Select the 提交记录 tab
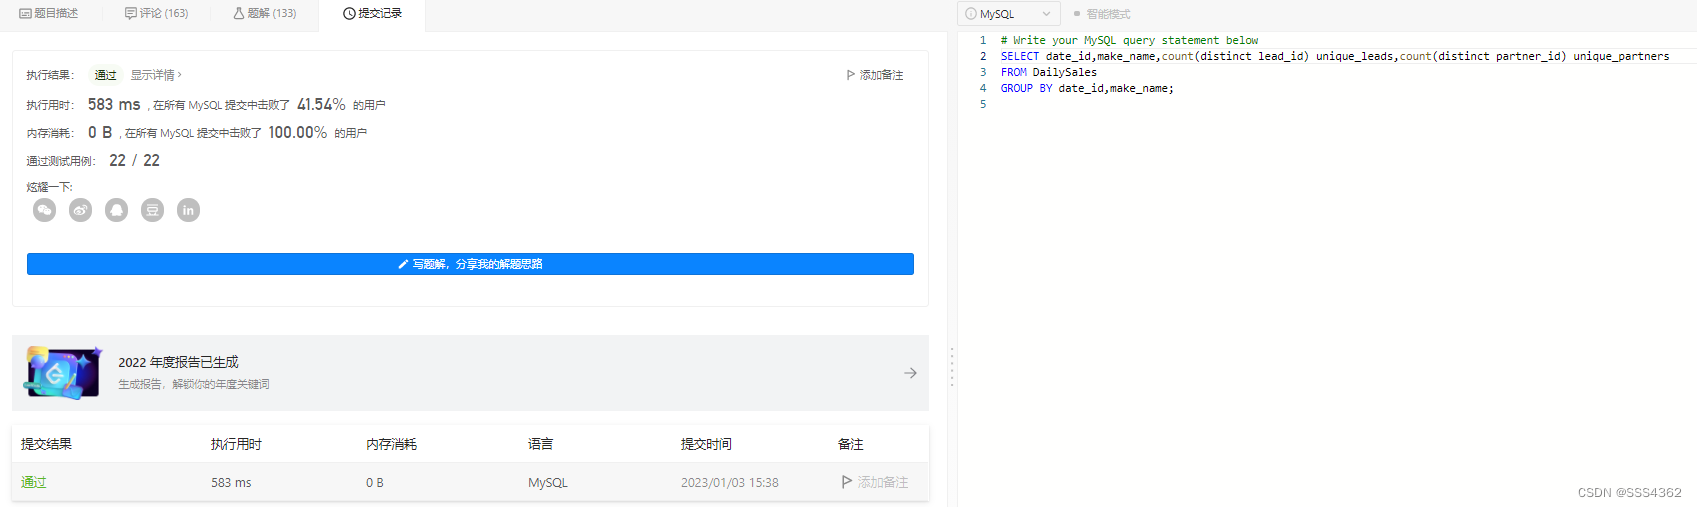The height and width of the screenshot is (507, 1697). (x=372, y=13)
